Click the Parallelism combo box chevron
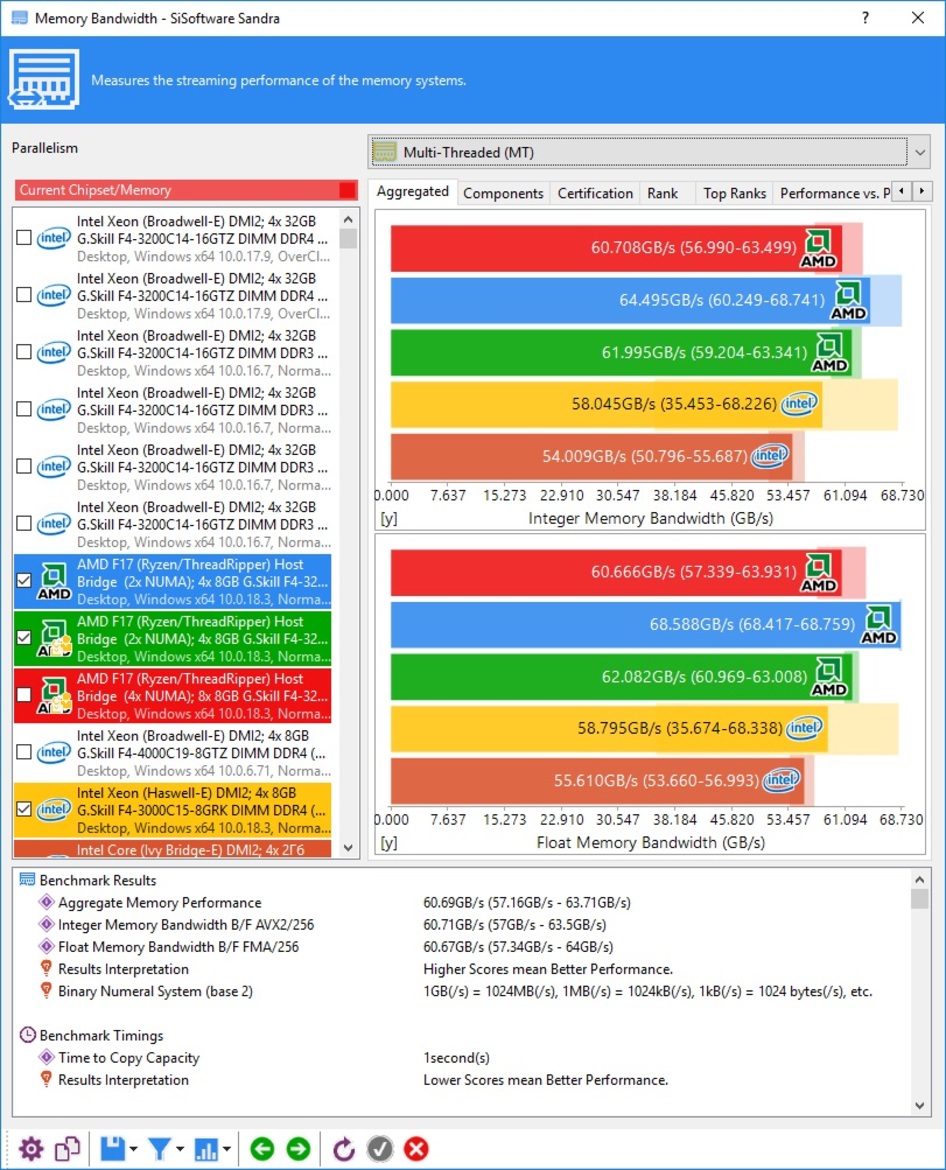 [920, 152]
